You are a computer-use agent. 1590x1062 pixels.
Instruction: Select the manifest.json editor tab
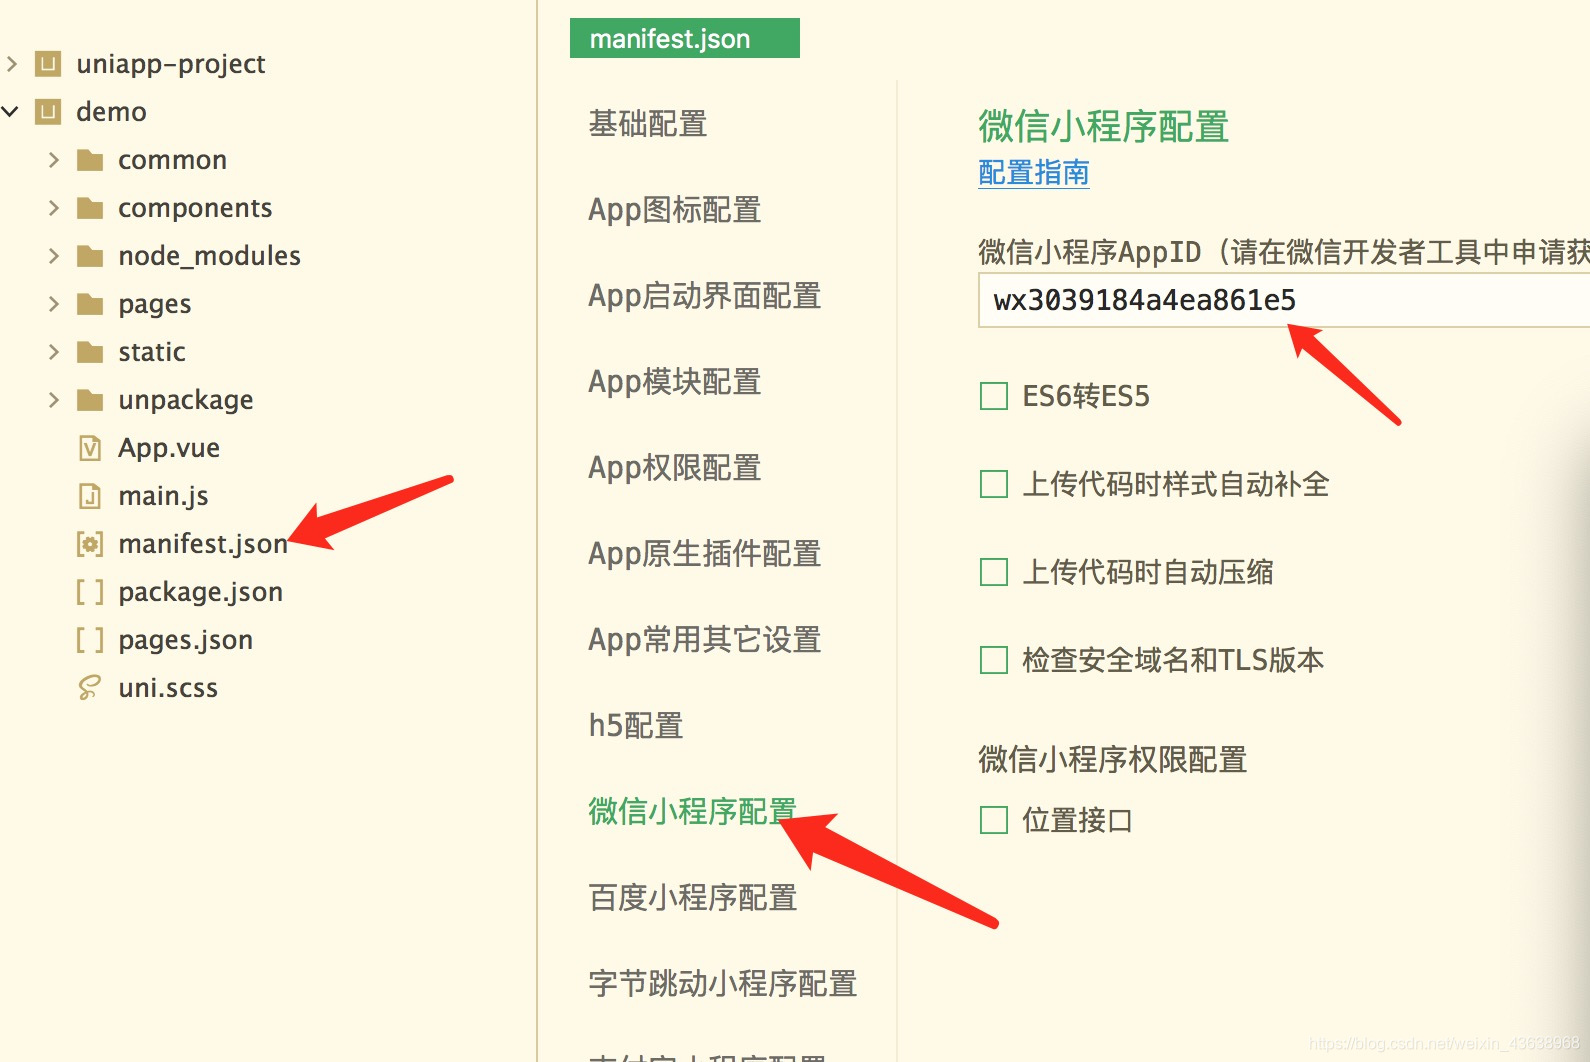pos(685,38)
